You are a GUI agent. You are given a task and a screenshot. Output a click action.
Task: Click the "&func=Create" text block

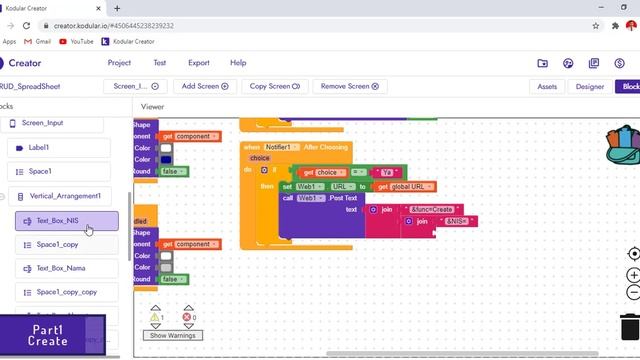point(432,209)
